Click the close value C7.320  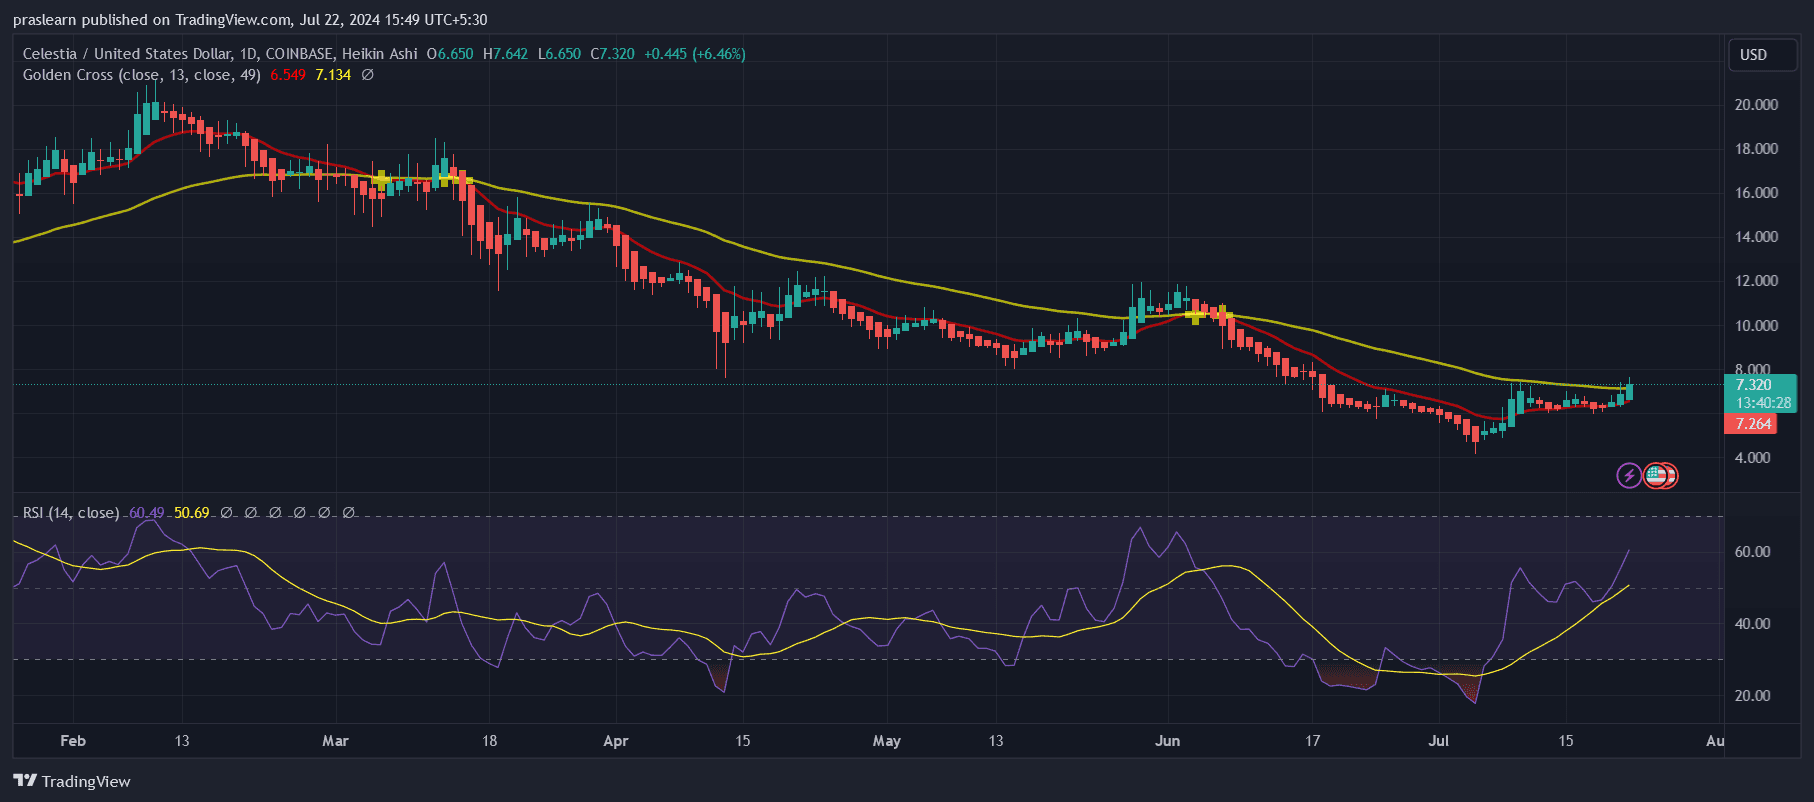pyautogui.click(x=612, y=54)
